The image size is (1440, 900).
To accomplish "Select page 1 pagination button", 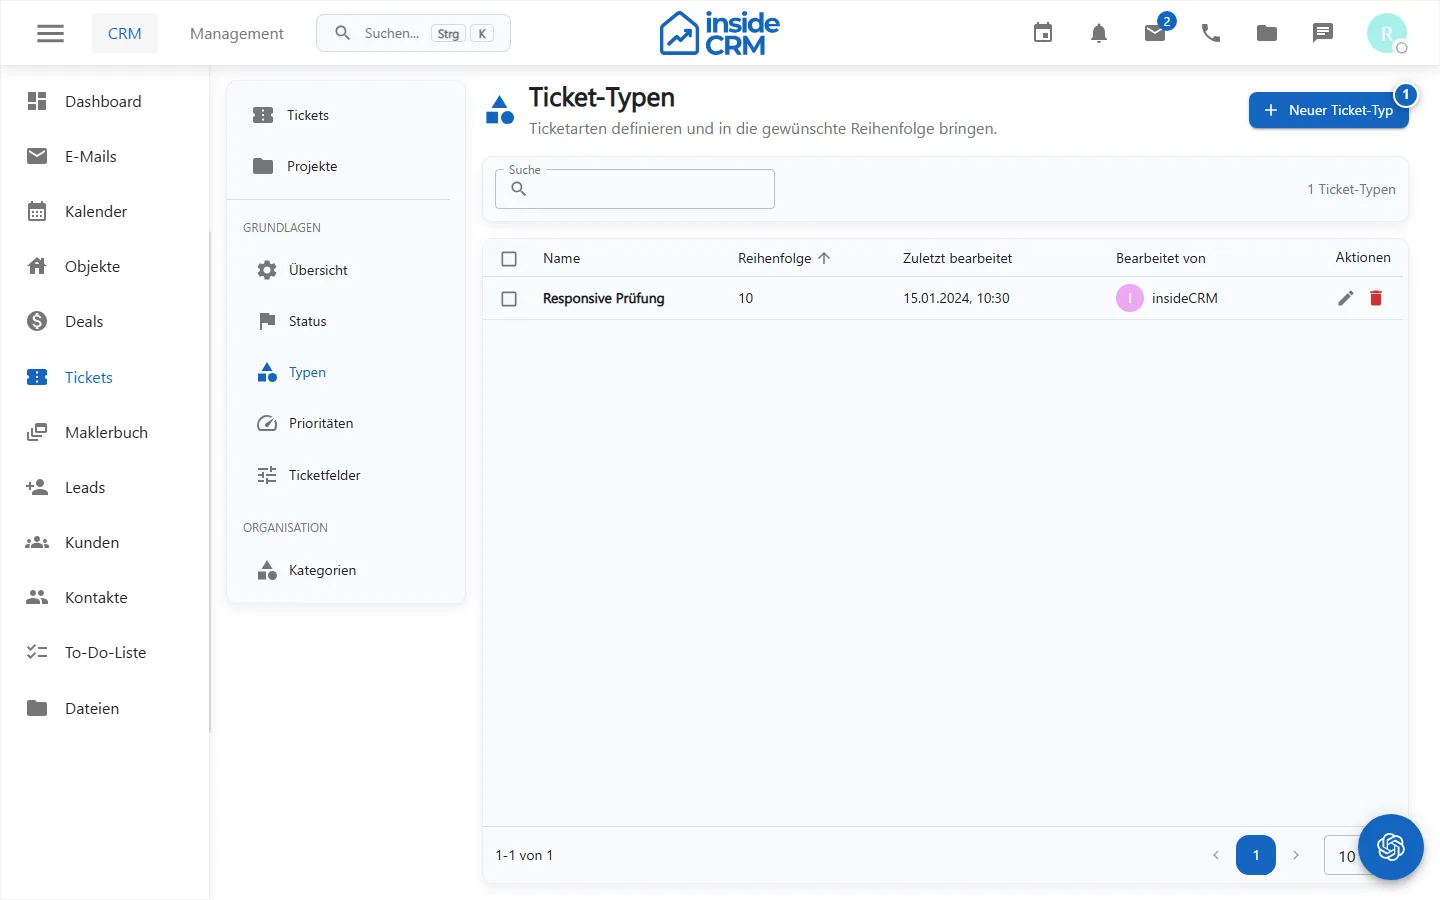I will (1256, 855).
